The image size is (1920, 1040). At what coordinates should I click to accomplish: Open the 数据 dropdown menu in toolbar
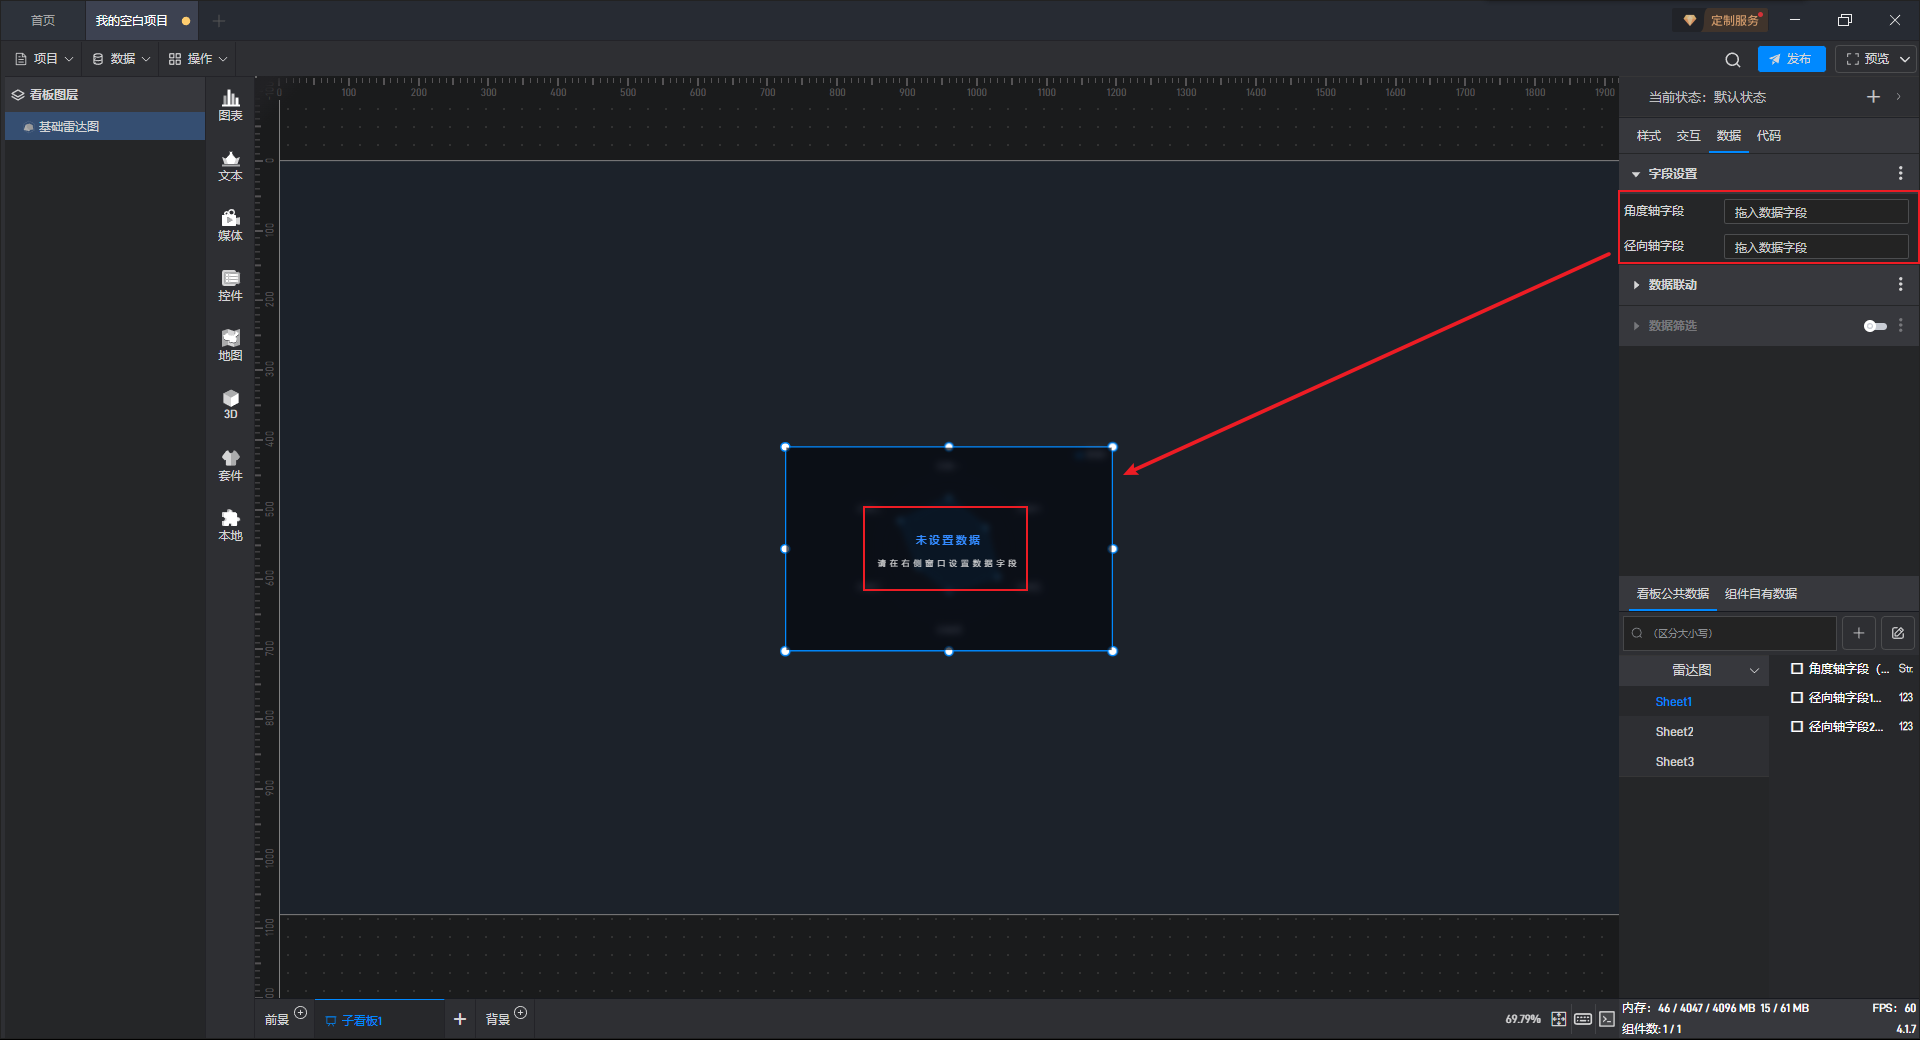(121, 59)
